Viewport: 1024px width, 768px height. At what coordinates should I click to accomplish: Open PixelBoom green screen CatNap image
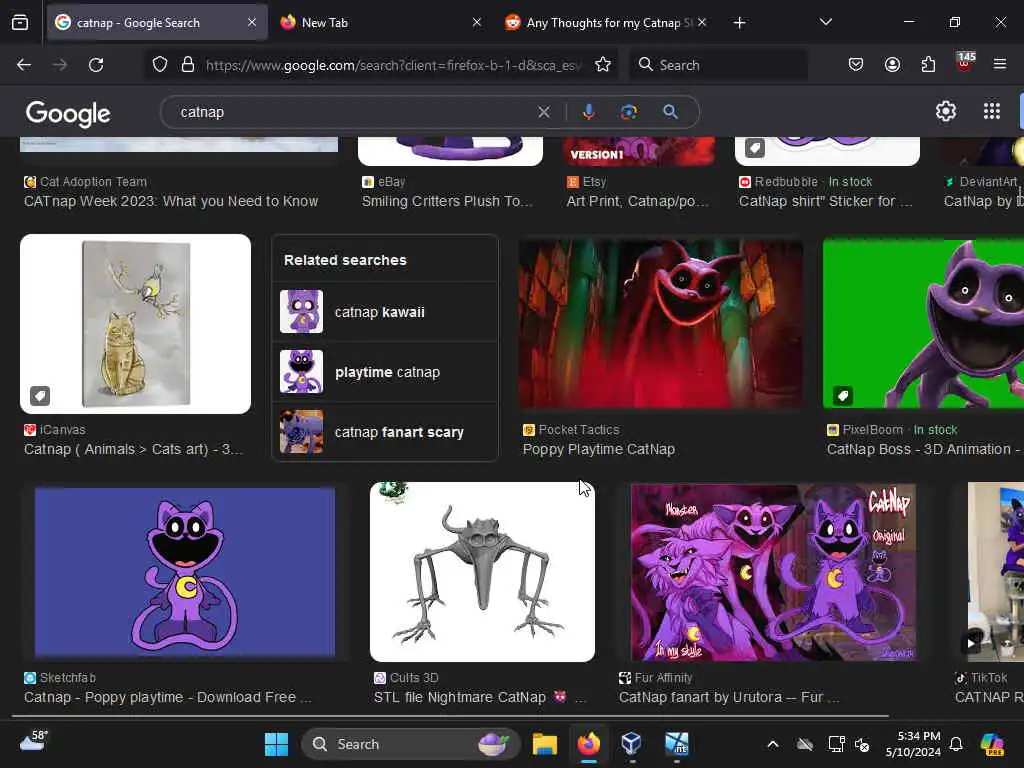pyautogui.click(x=923, y=324)
